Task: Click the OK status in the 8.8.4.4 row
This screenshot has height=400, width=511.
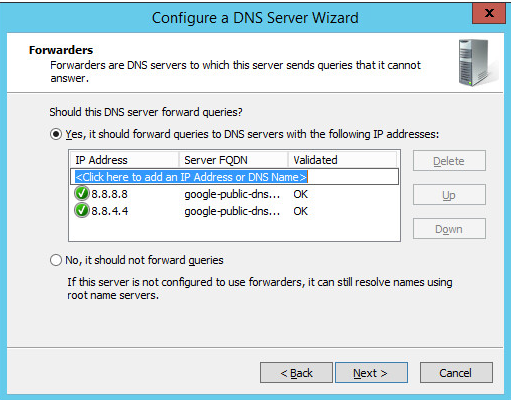Action: tap(300, 211)
